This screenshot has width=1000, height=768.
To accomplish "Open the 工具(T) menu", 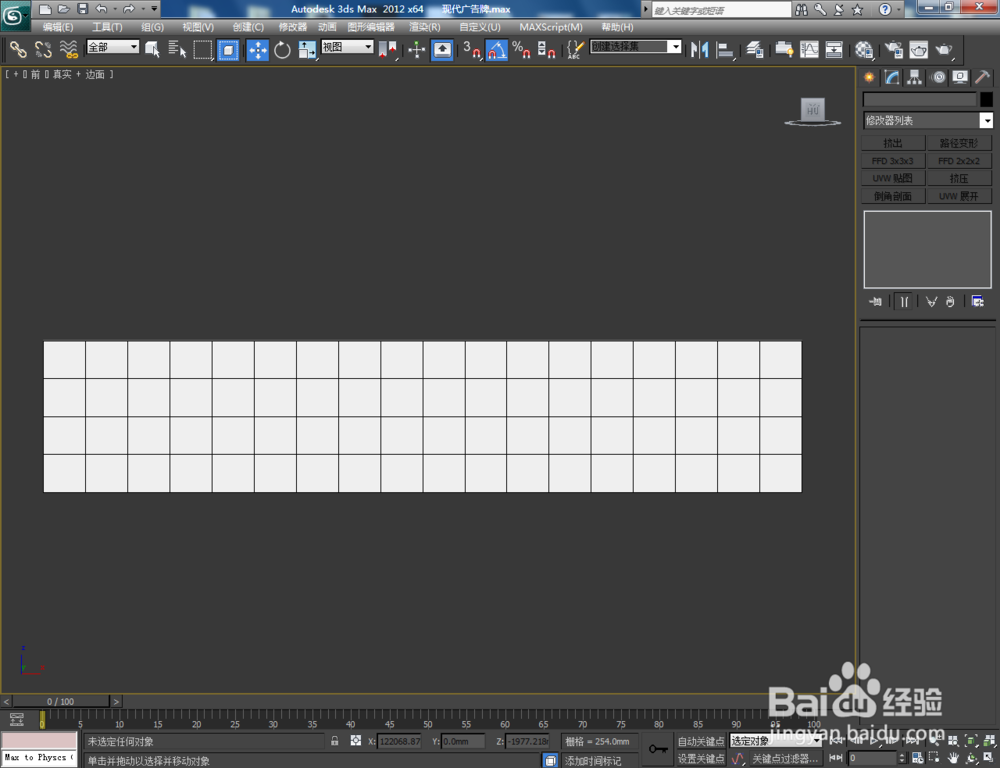I will (x=107, y=27).
